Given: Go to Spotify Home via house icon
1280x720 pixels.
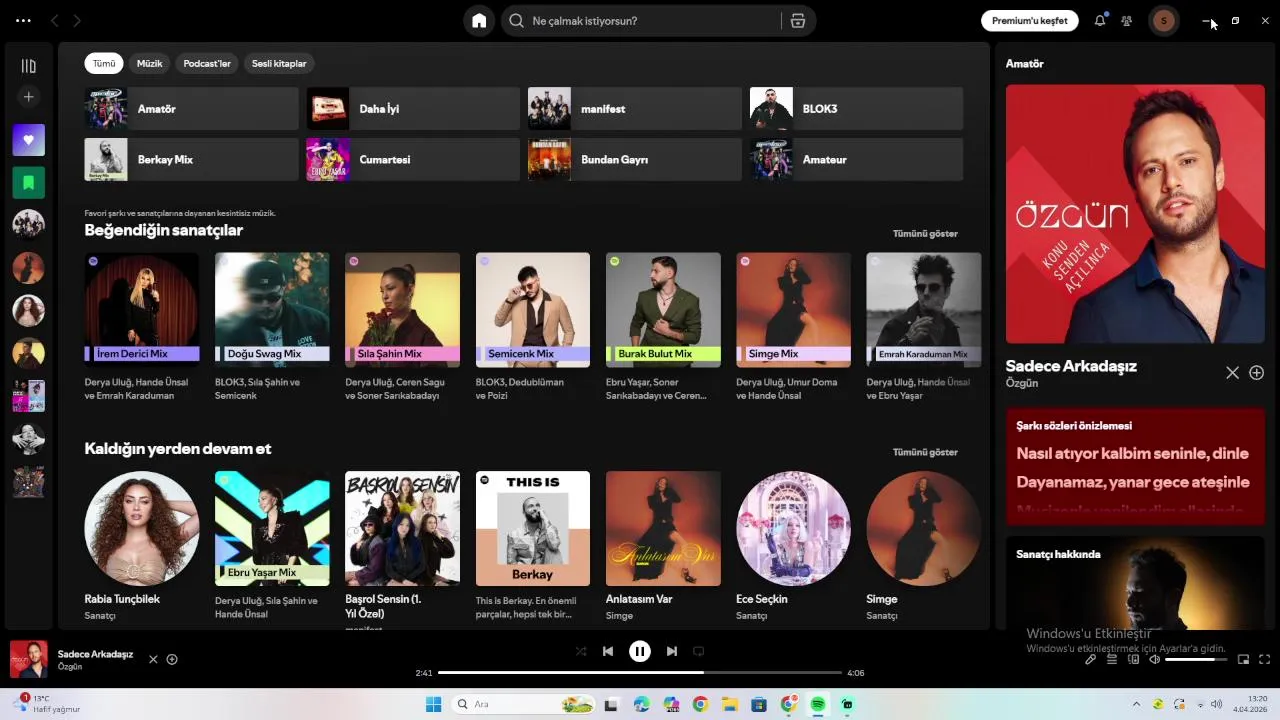Looking at the screenshot, I should tap(479, 21).
